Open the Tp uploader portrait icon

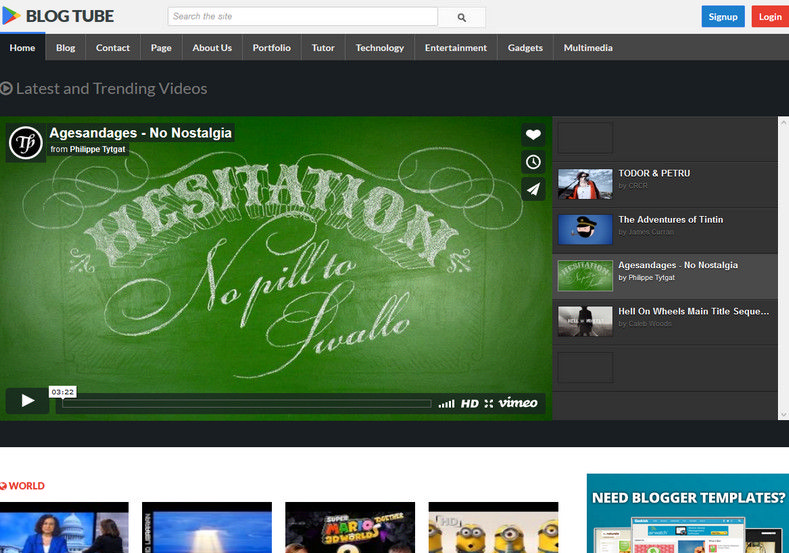click(26, 143)
